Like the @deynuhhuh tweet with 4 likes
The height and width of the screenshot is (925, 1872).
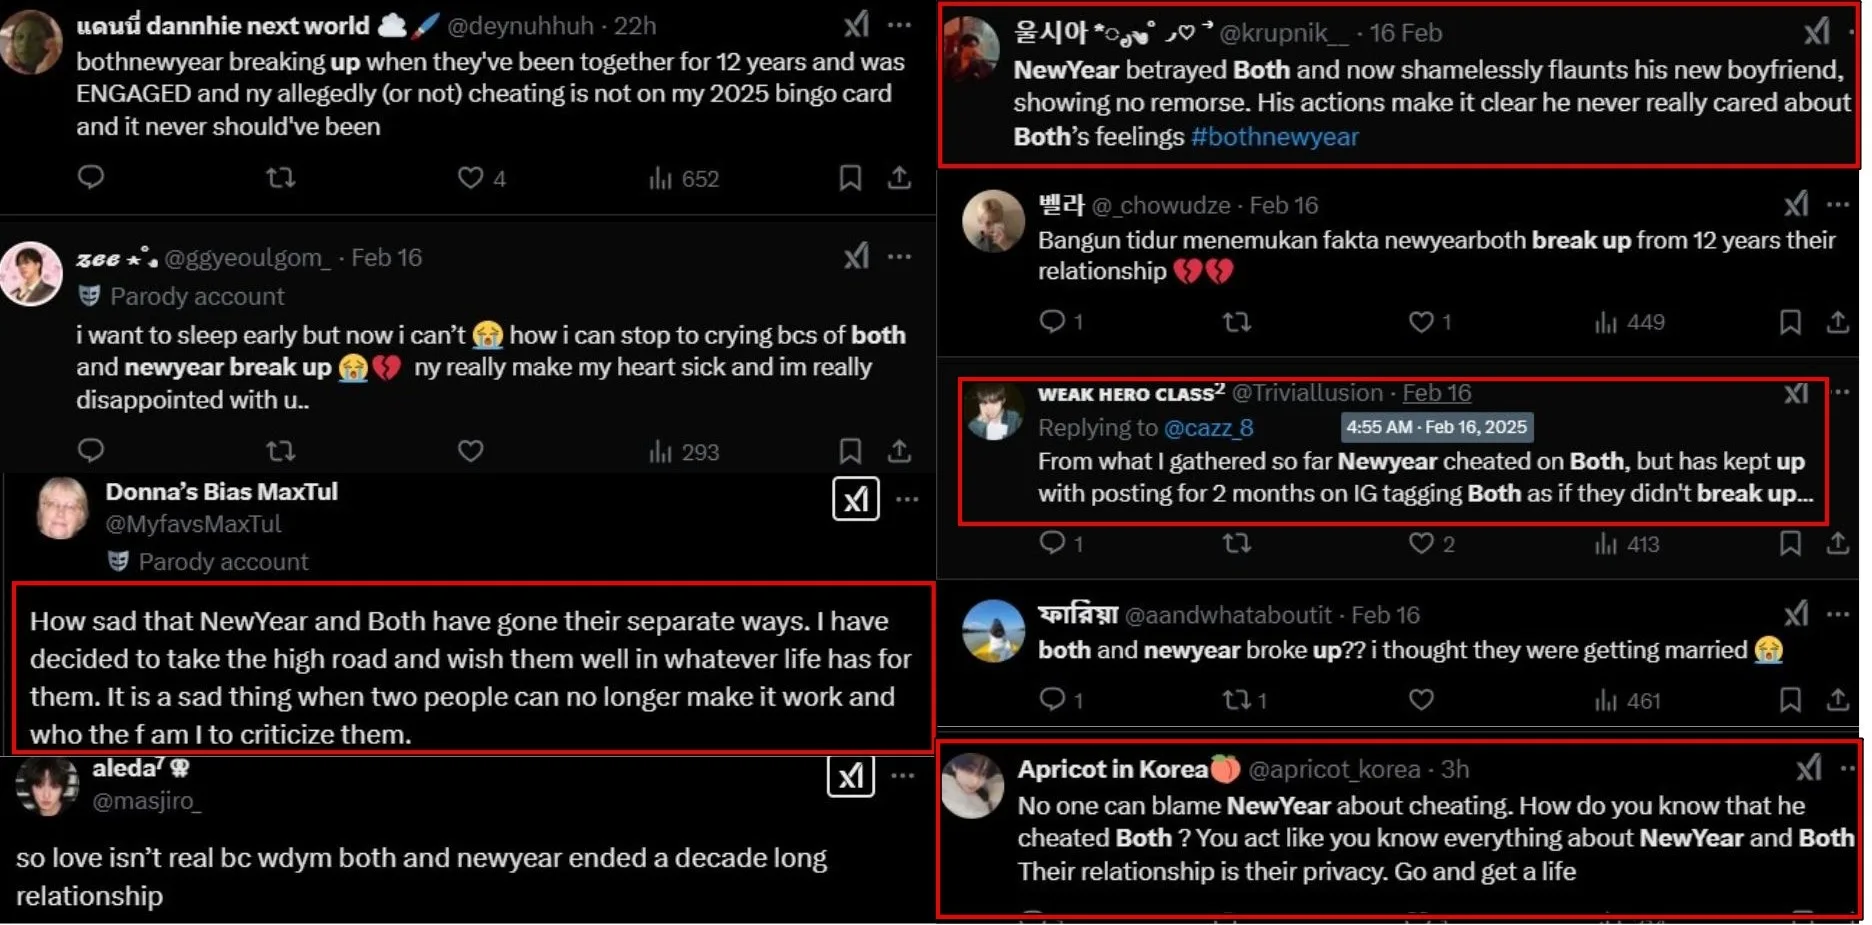[470, 178]
